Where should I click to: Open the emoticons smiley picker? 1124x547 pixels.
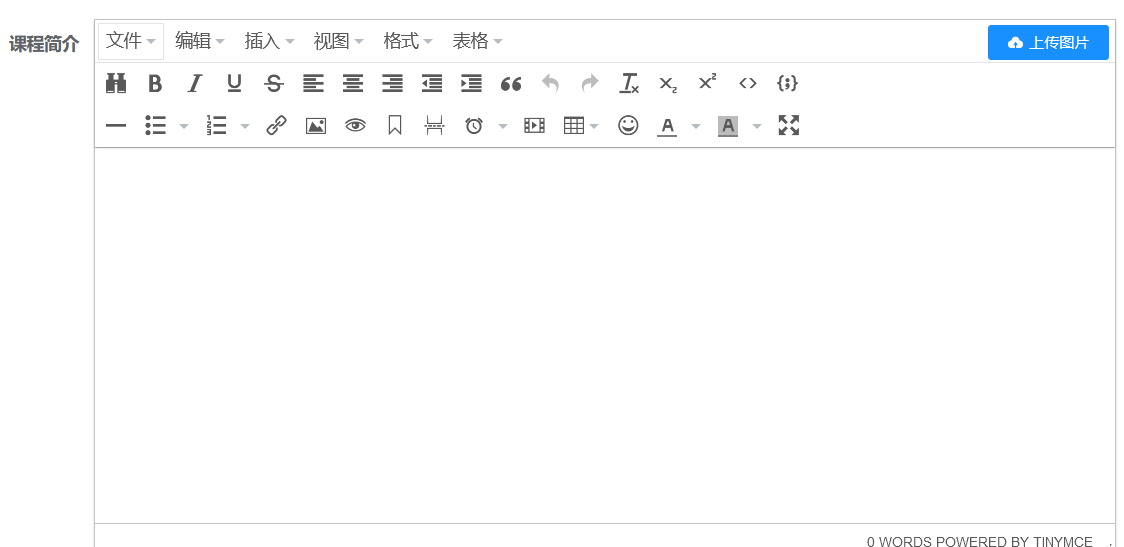[628, 126]
